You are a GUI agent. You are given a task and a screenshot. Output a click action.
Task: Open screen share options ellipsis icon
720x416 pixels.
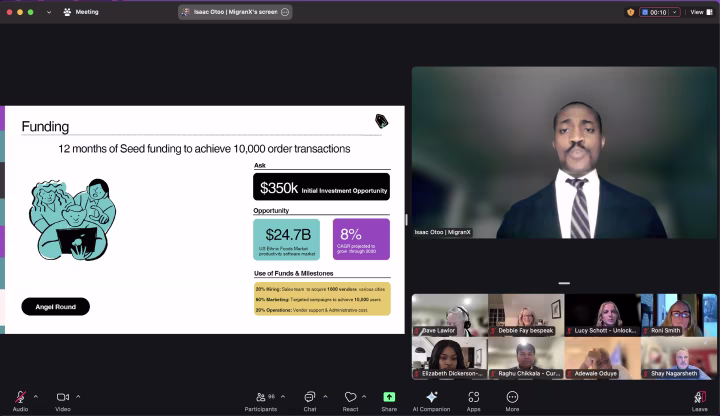[x=285, y=12]
